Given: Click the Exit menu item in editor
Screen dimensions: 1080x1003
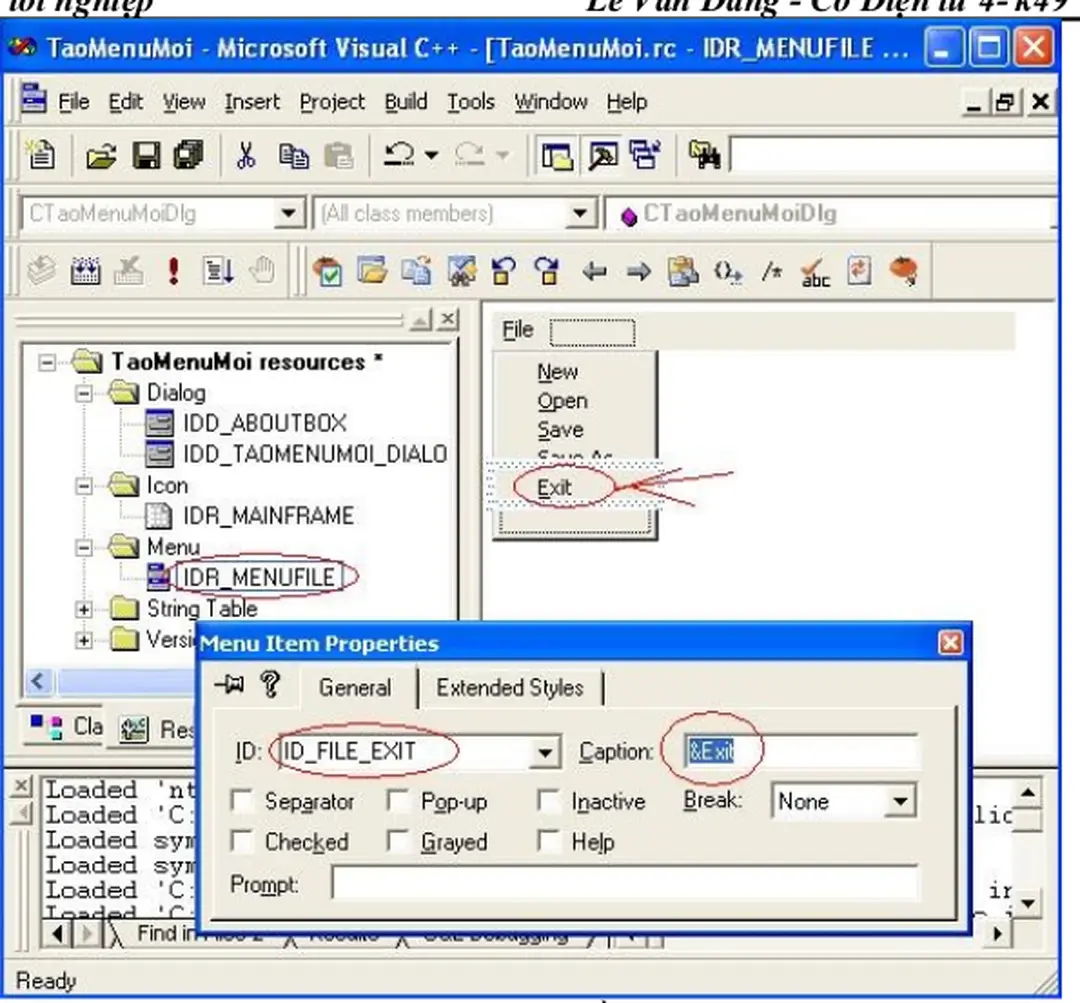Looking at the screenshot, I should point(554,488).
